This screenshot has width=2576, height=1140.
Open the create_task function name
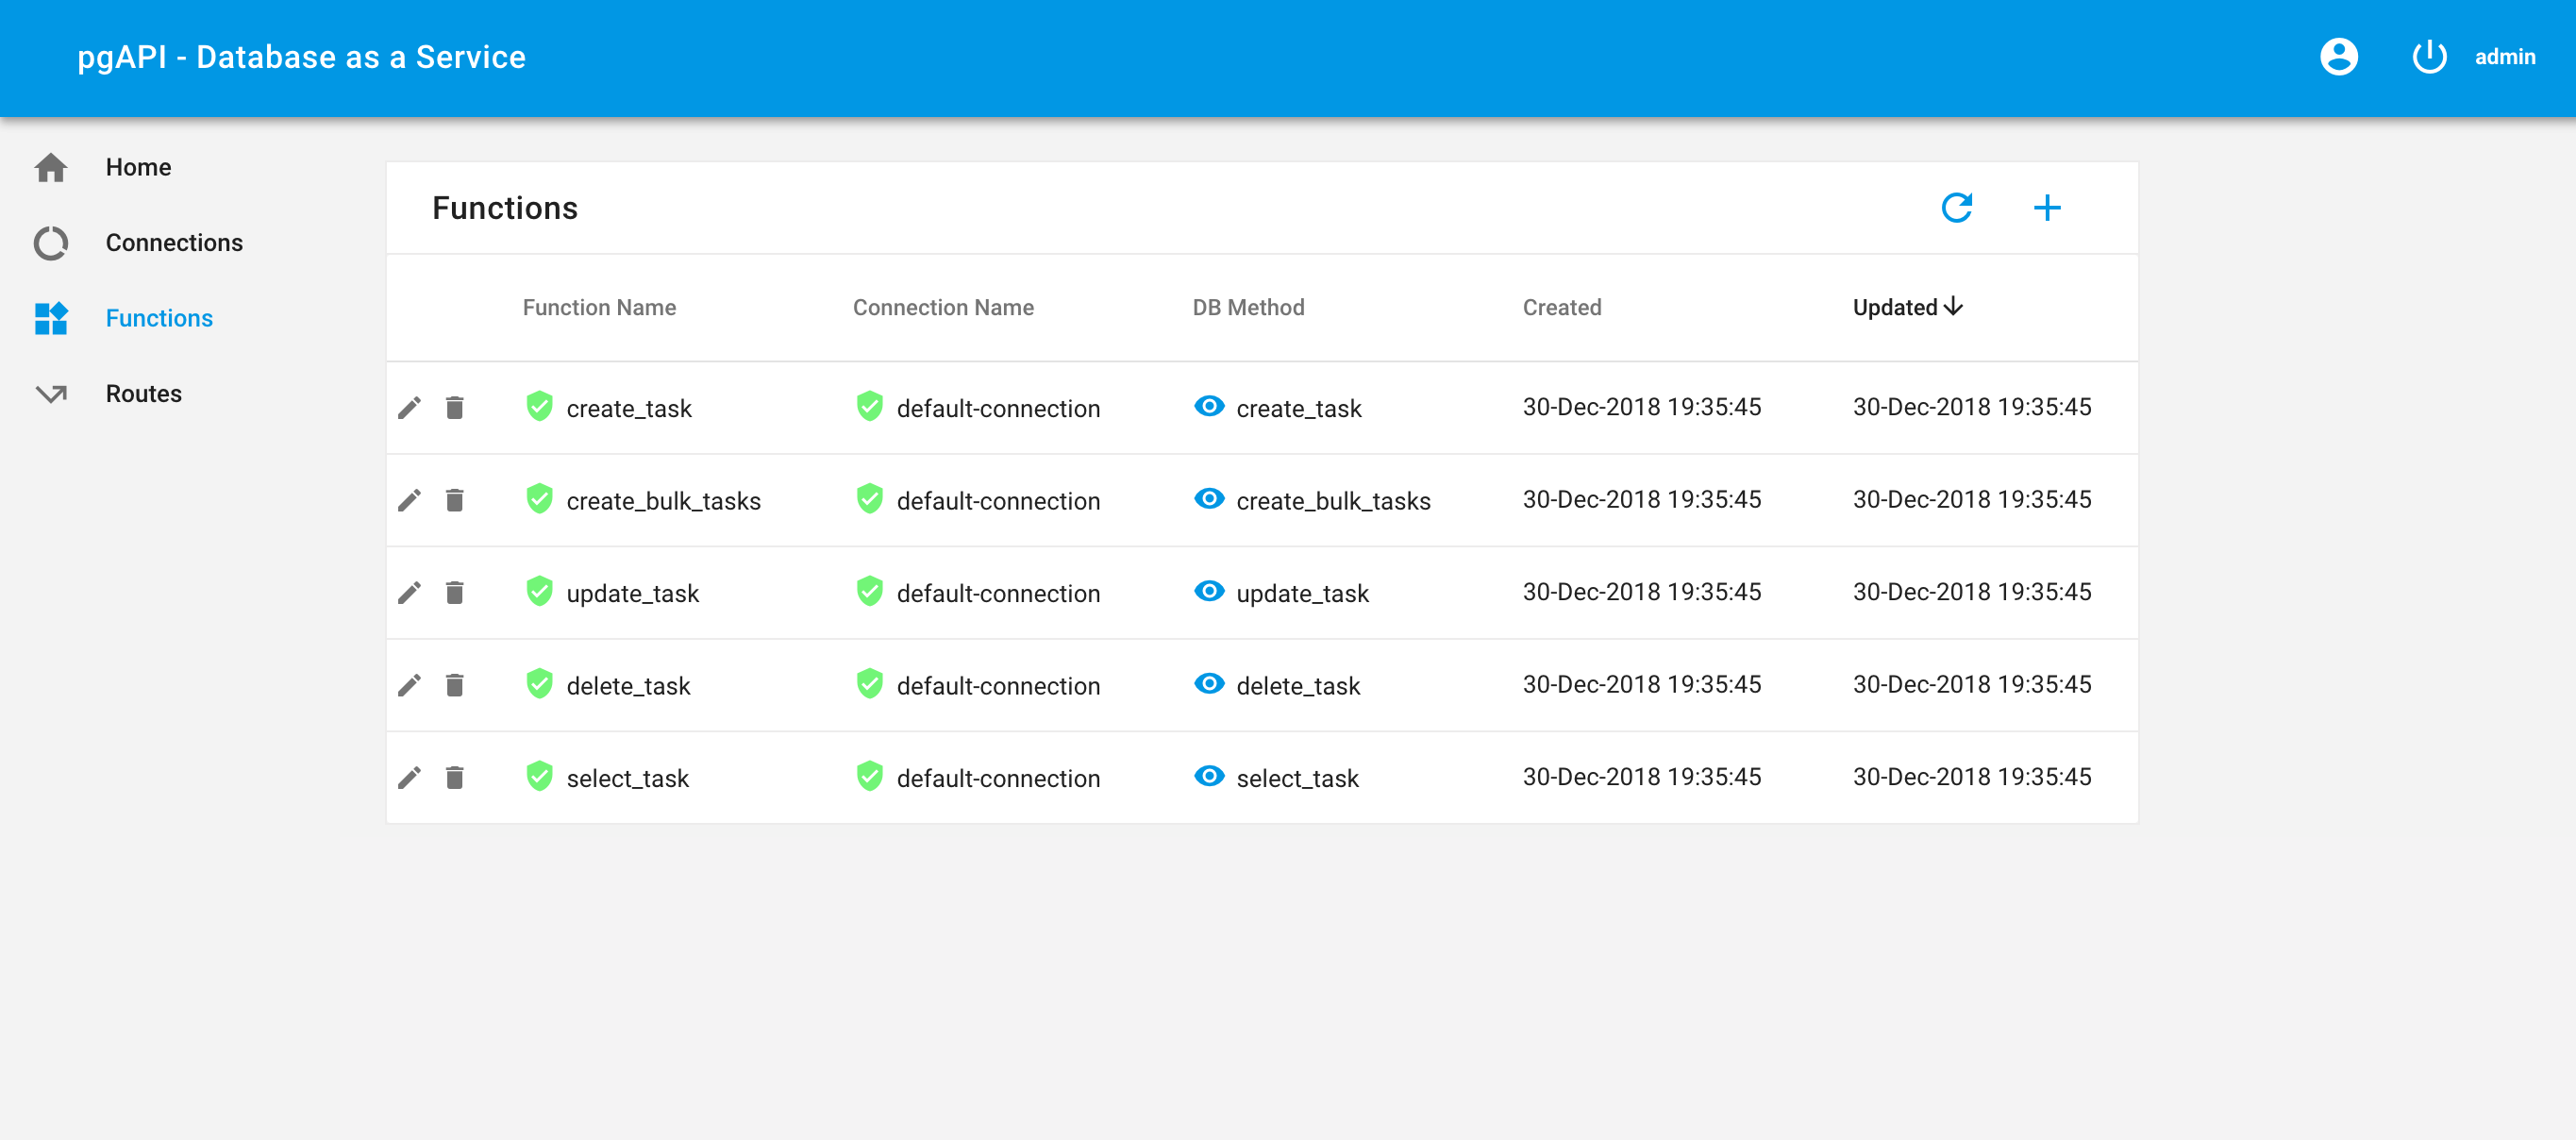click(629, 409)
